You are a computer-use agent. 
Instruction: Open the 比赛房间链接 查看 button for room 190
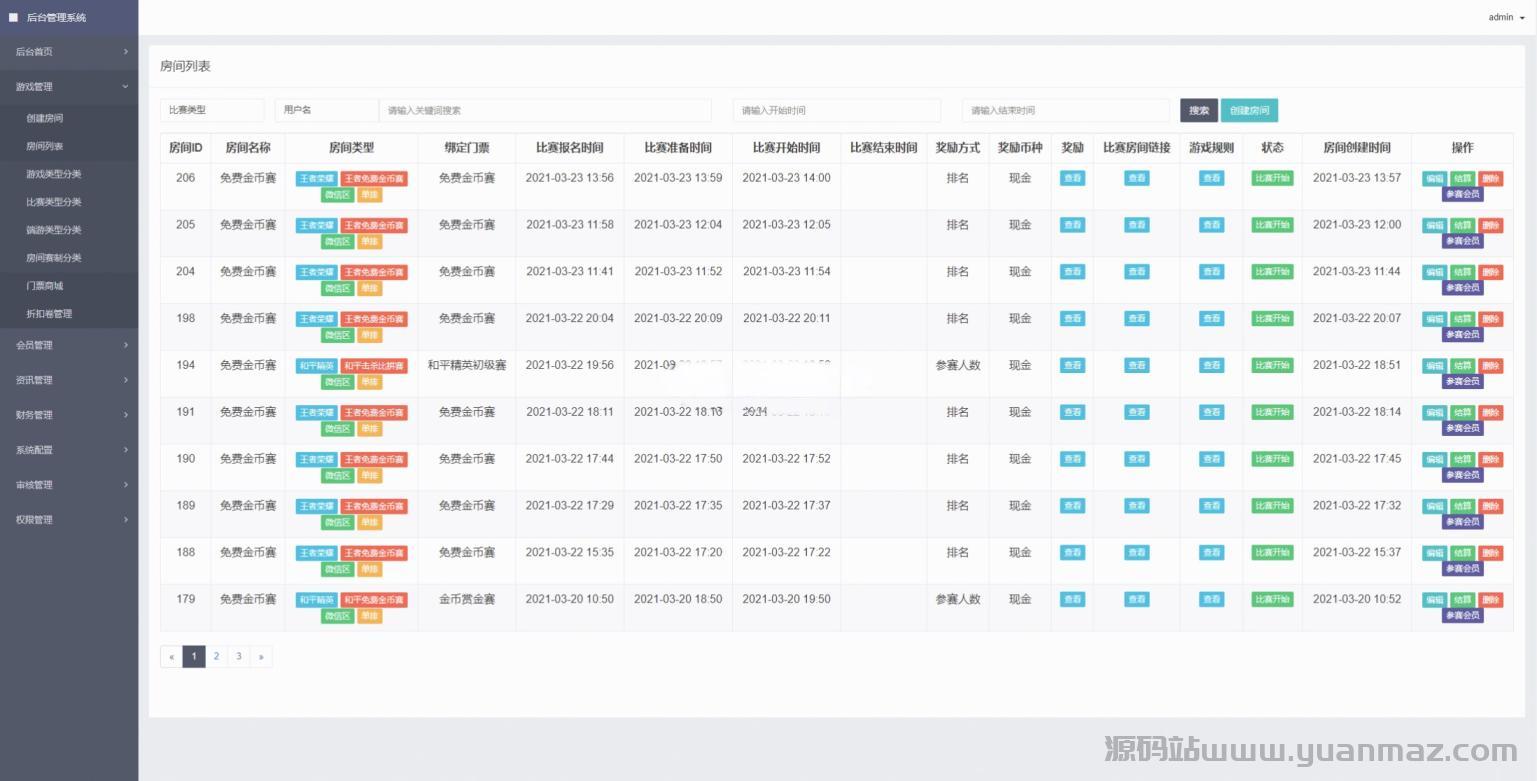pyautogui.click(x=1136, y=459)
